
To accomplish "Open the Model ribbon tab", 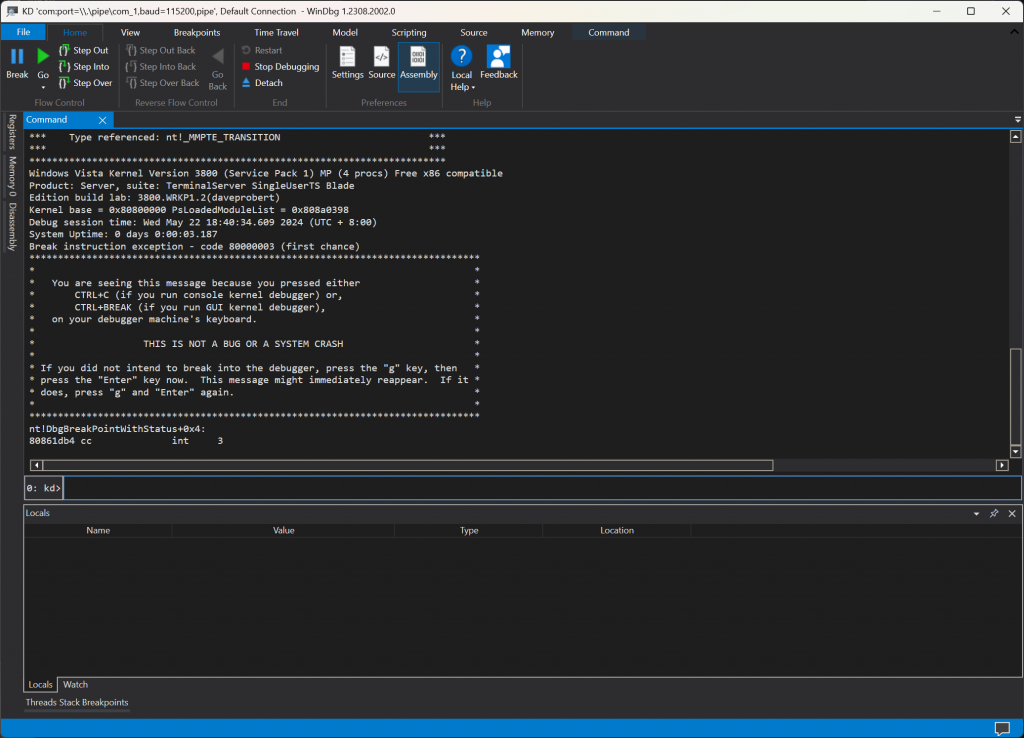I will click(x=345, y=32).
